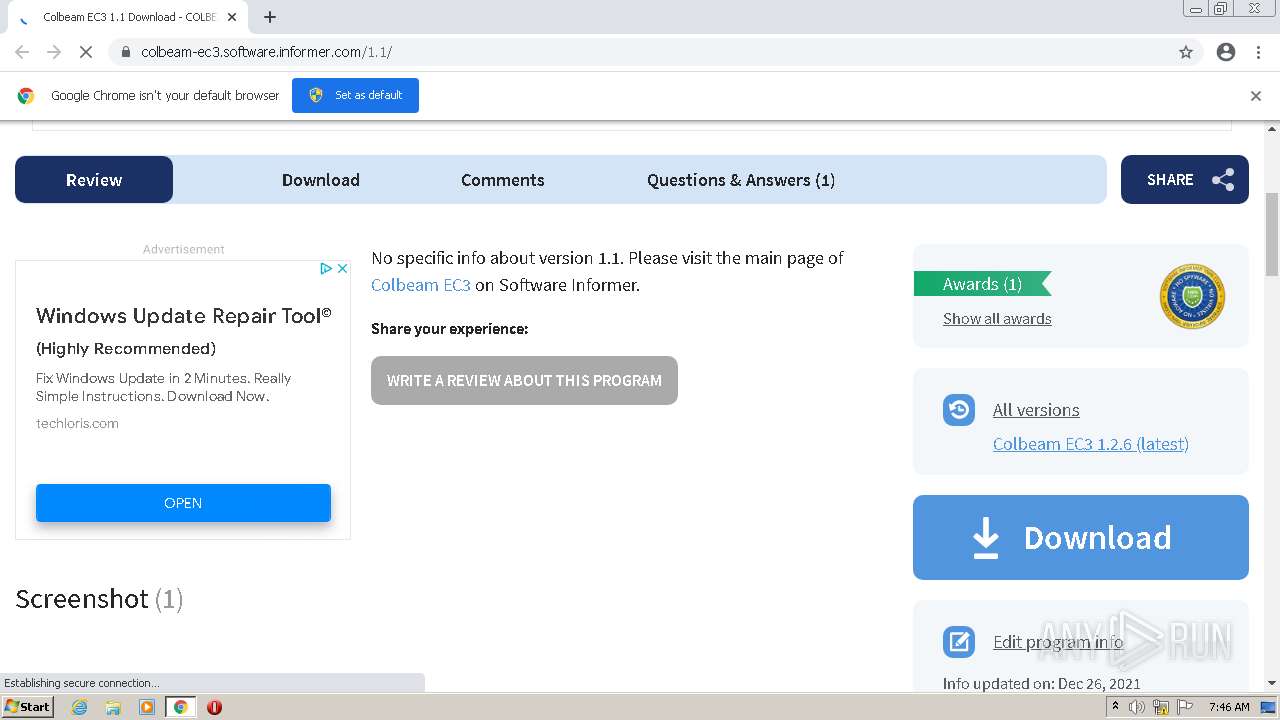Open a new browser tab
Image resolution: width=1280 pixels, height=720 pixels.
tap(270, 17)
